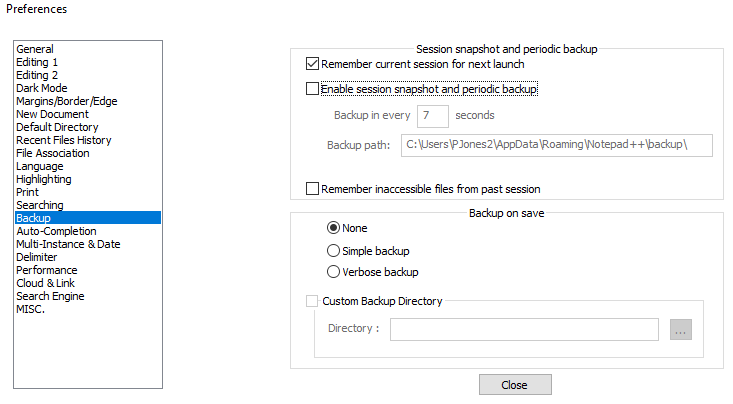Viewport: 733px width, 404px height.
Task: Switch to Dark Mode settings
Action: 42,88
